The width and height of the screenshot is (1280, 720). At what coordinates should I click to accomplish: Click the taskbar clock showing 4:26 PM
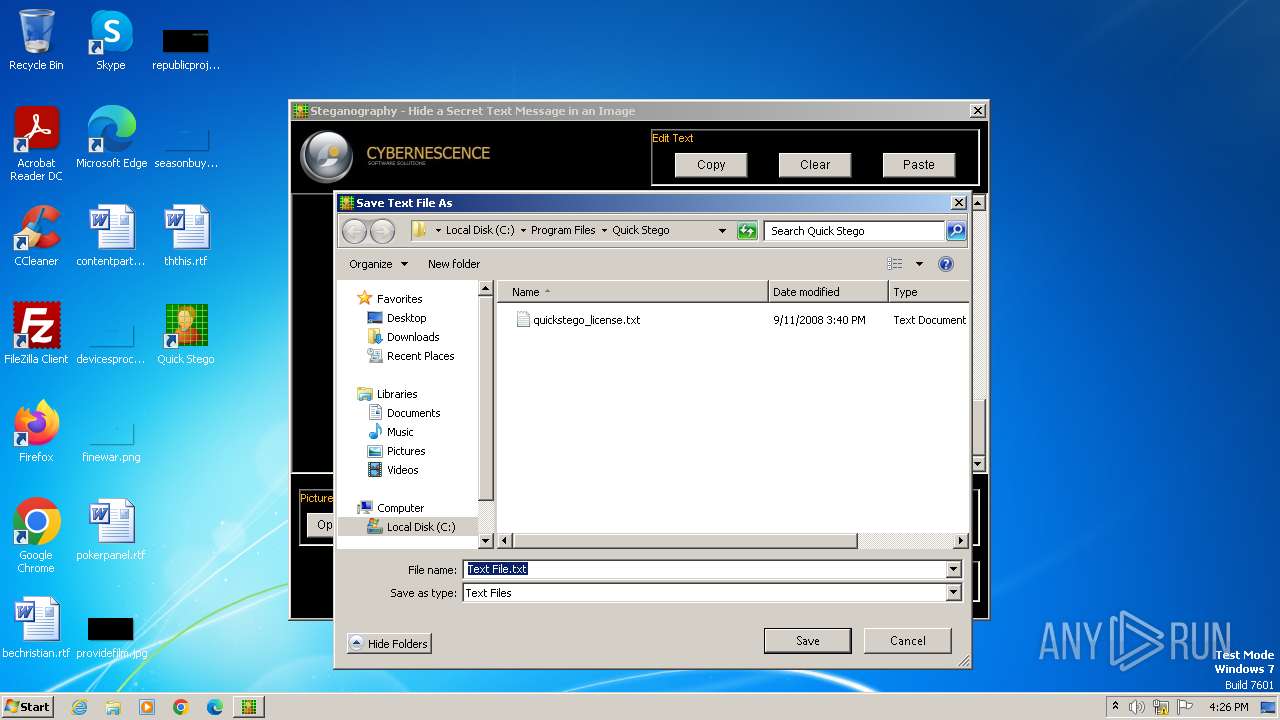(1229, 707)
